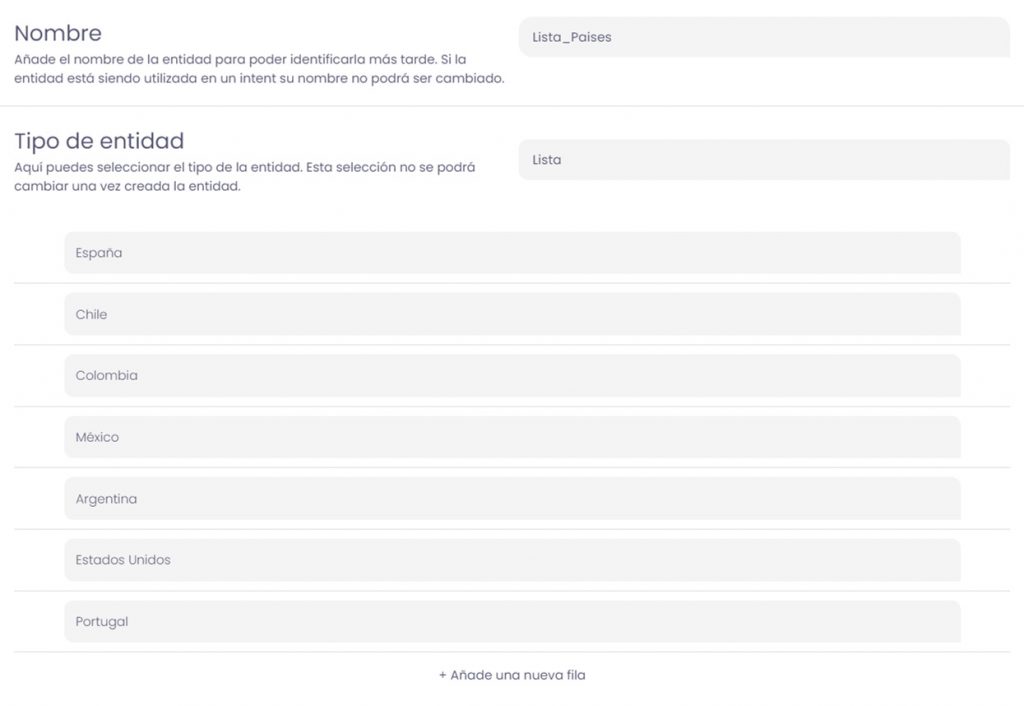Click the separator between España and Chile rows

click(x=512, y=284)
